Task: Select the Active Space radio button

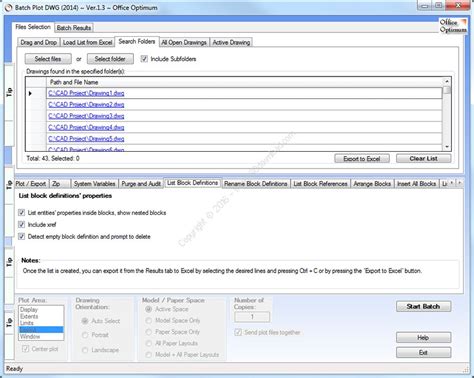Action: (x=148, y=309)
